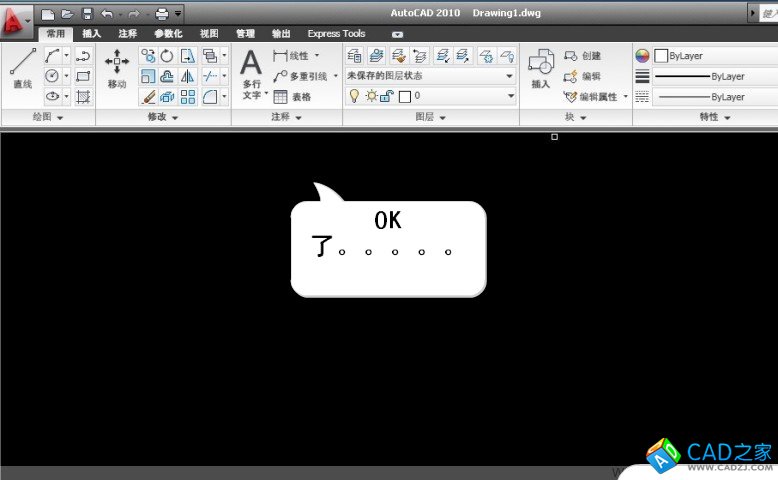The image size is (778, 480).
Task: Click the Layer Isolate icon
Action: (442, 56)
